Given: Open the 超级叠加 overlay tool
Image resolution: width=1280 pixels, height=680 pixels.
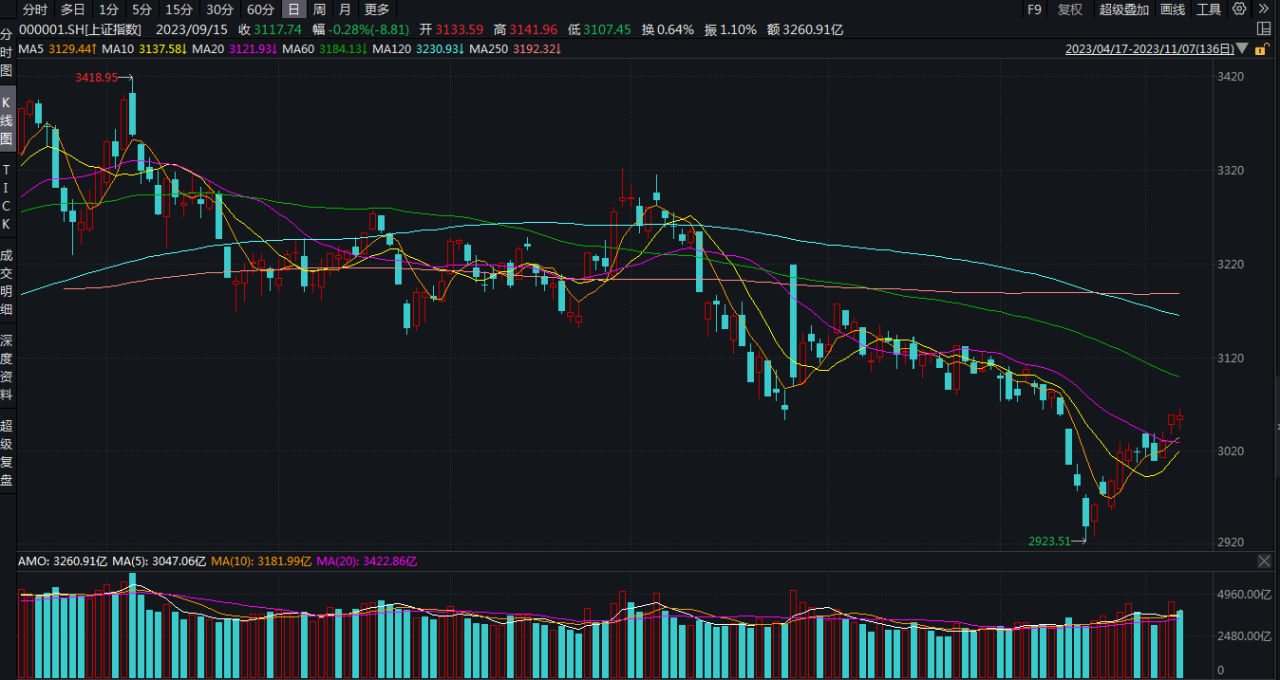Looking at the screenshot, I should point(1124,9).
